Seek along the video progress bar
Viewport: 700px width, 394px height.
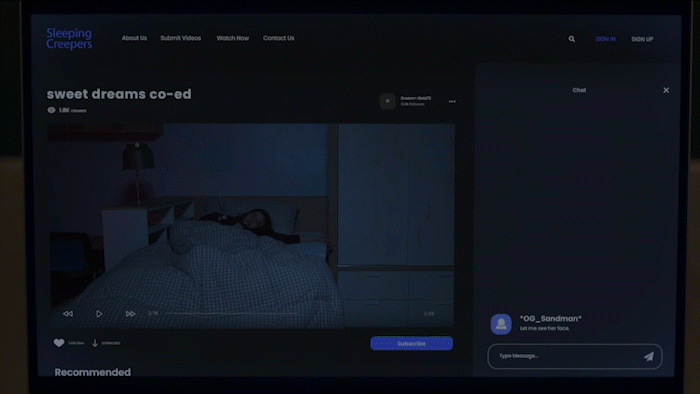(x=231, y=314)
